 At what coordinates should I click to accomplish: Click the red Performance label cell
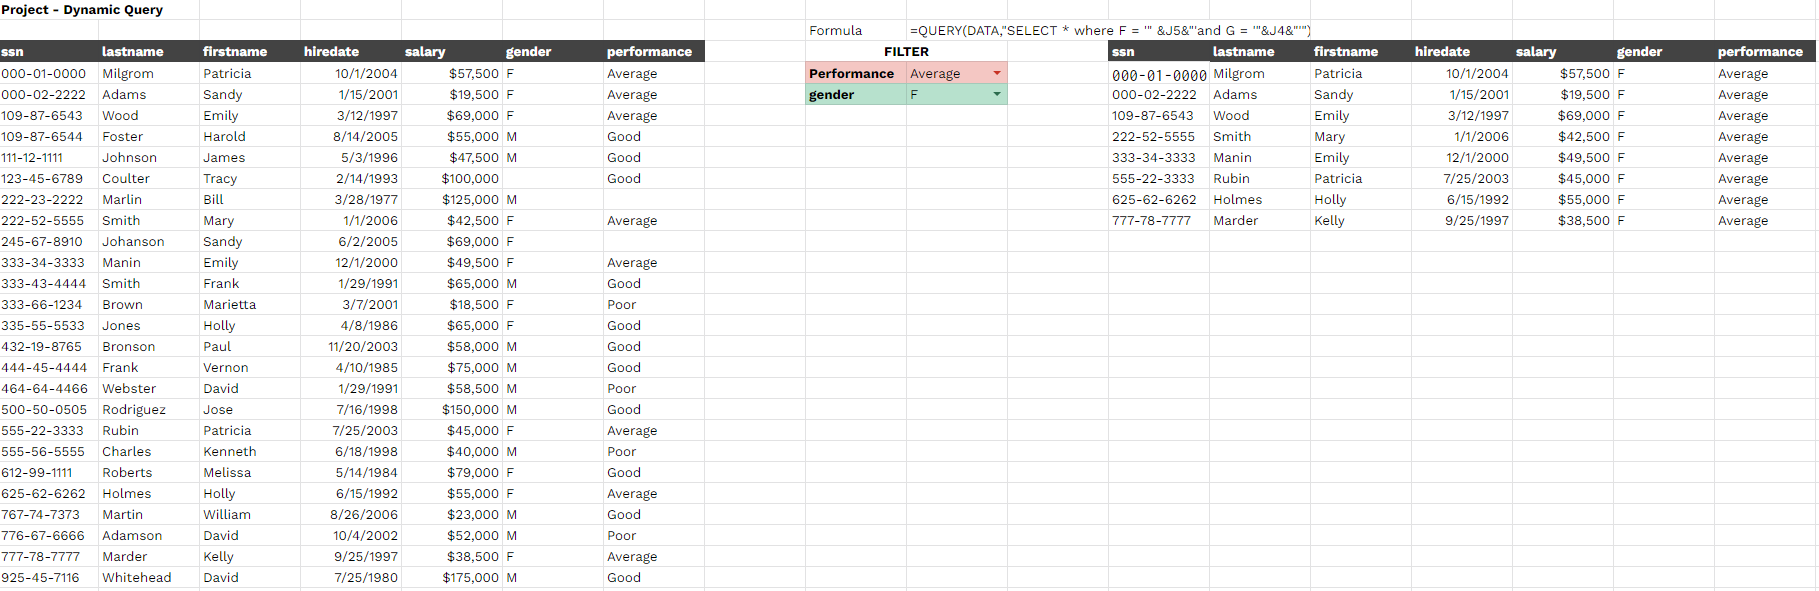pos(856,73)
